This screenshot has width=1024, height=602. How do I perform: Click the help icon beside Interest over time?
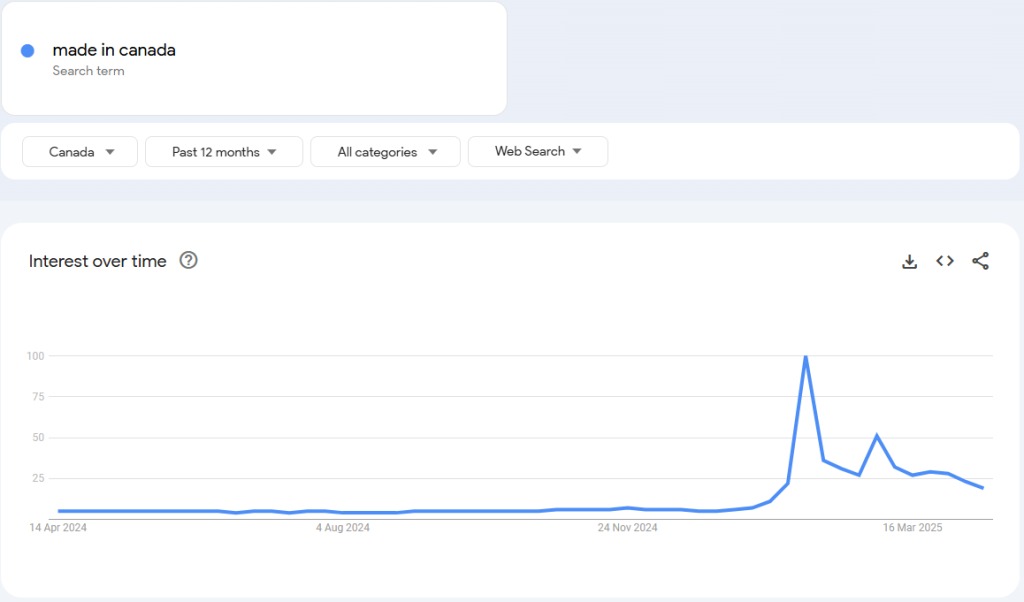[x=188, y=261]
